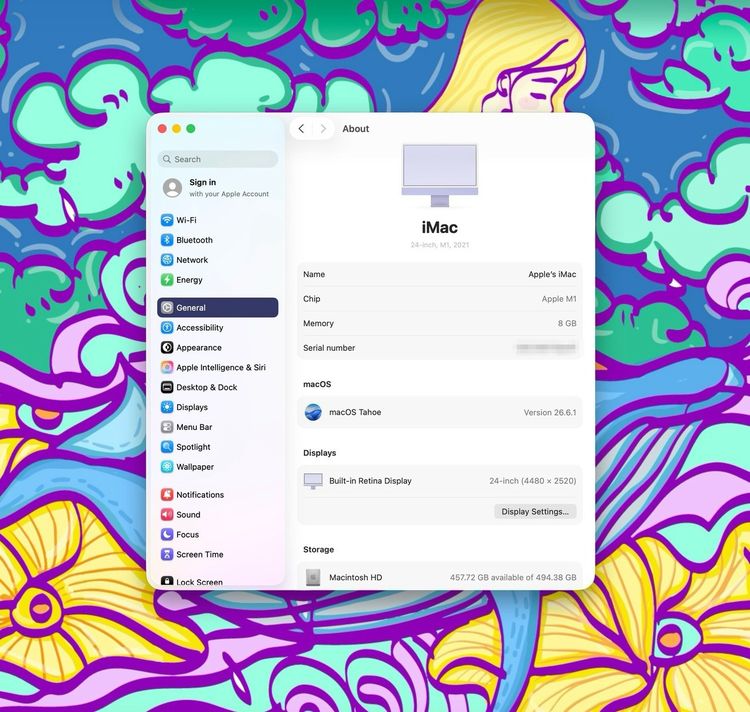Click Version 26.6.1 text
This screenshot has height=712, width=750.
[x=550, y=413]
